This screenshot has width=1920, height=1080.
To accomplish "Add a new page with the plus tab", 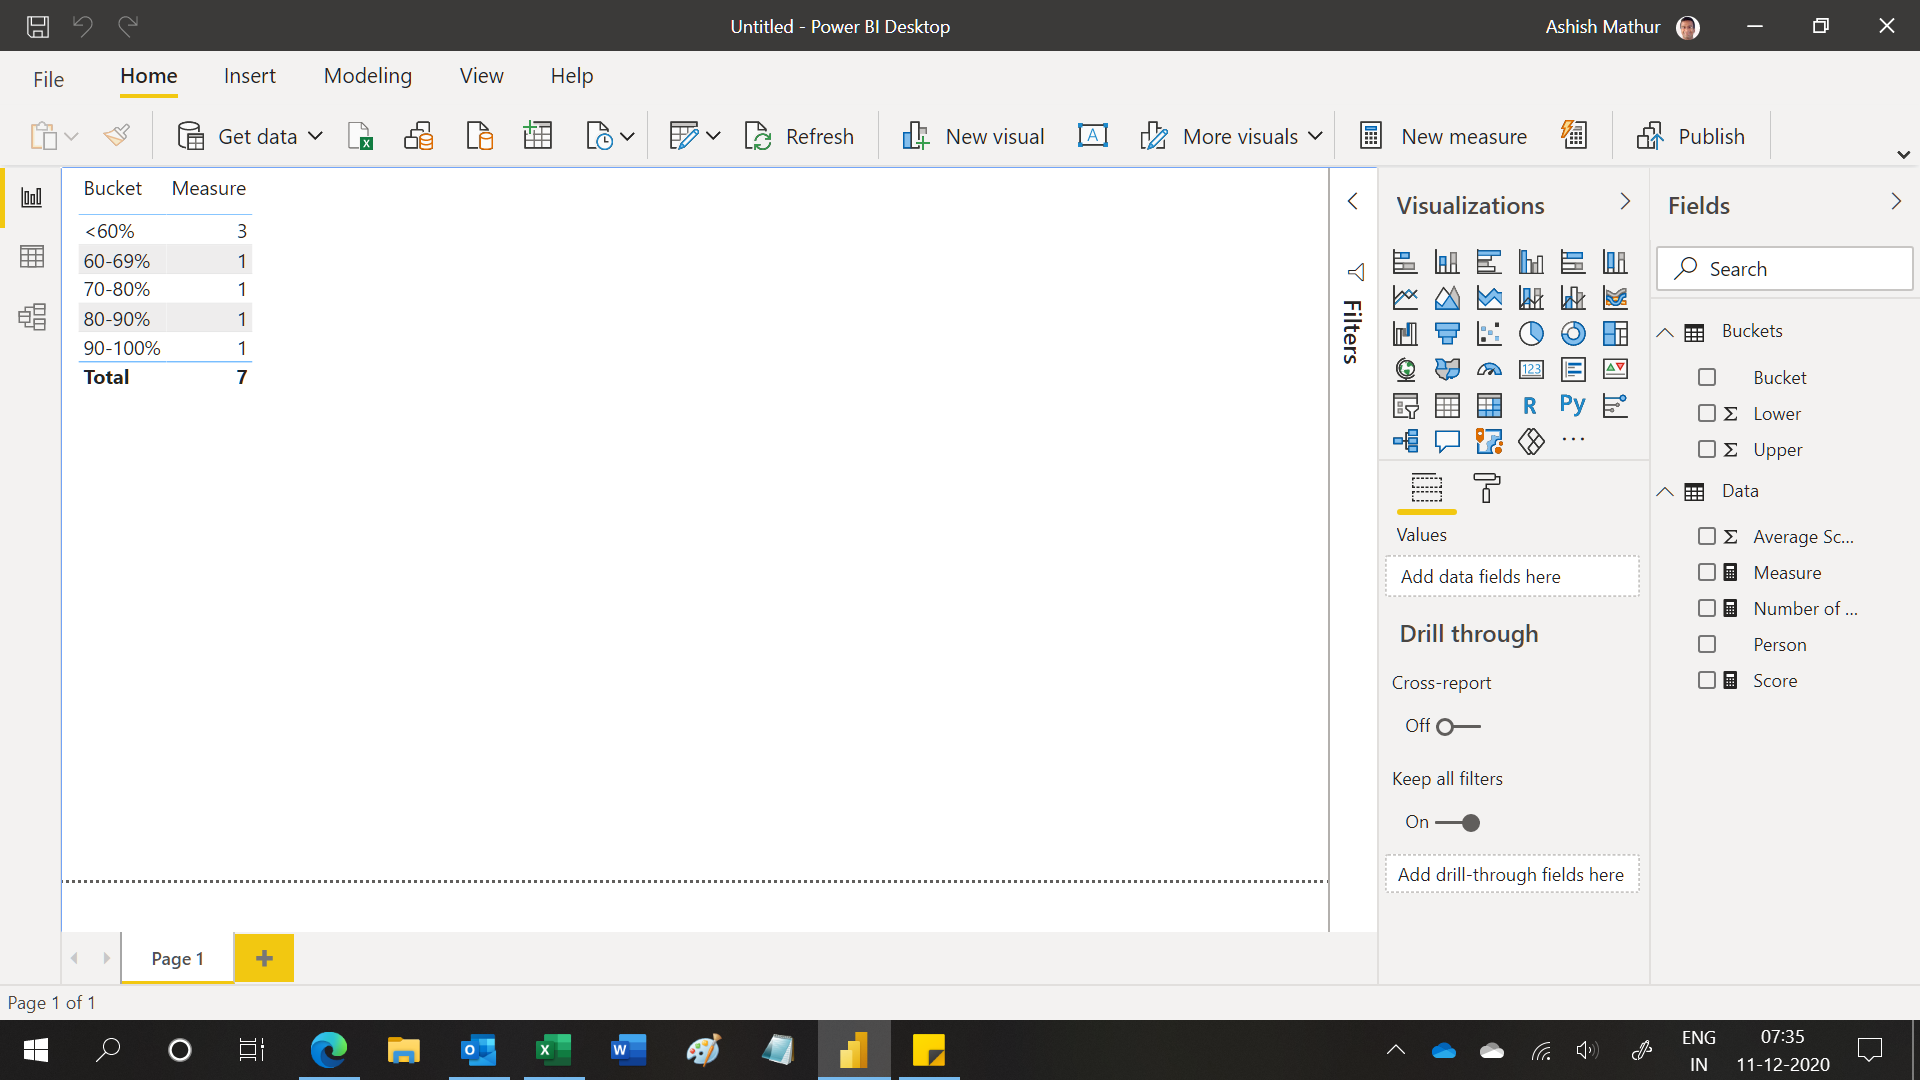I will 264,959.
